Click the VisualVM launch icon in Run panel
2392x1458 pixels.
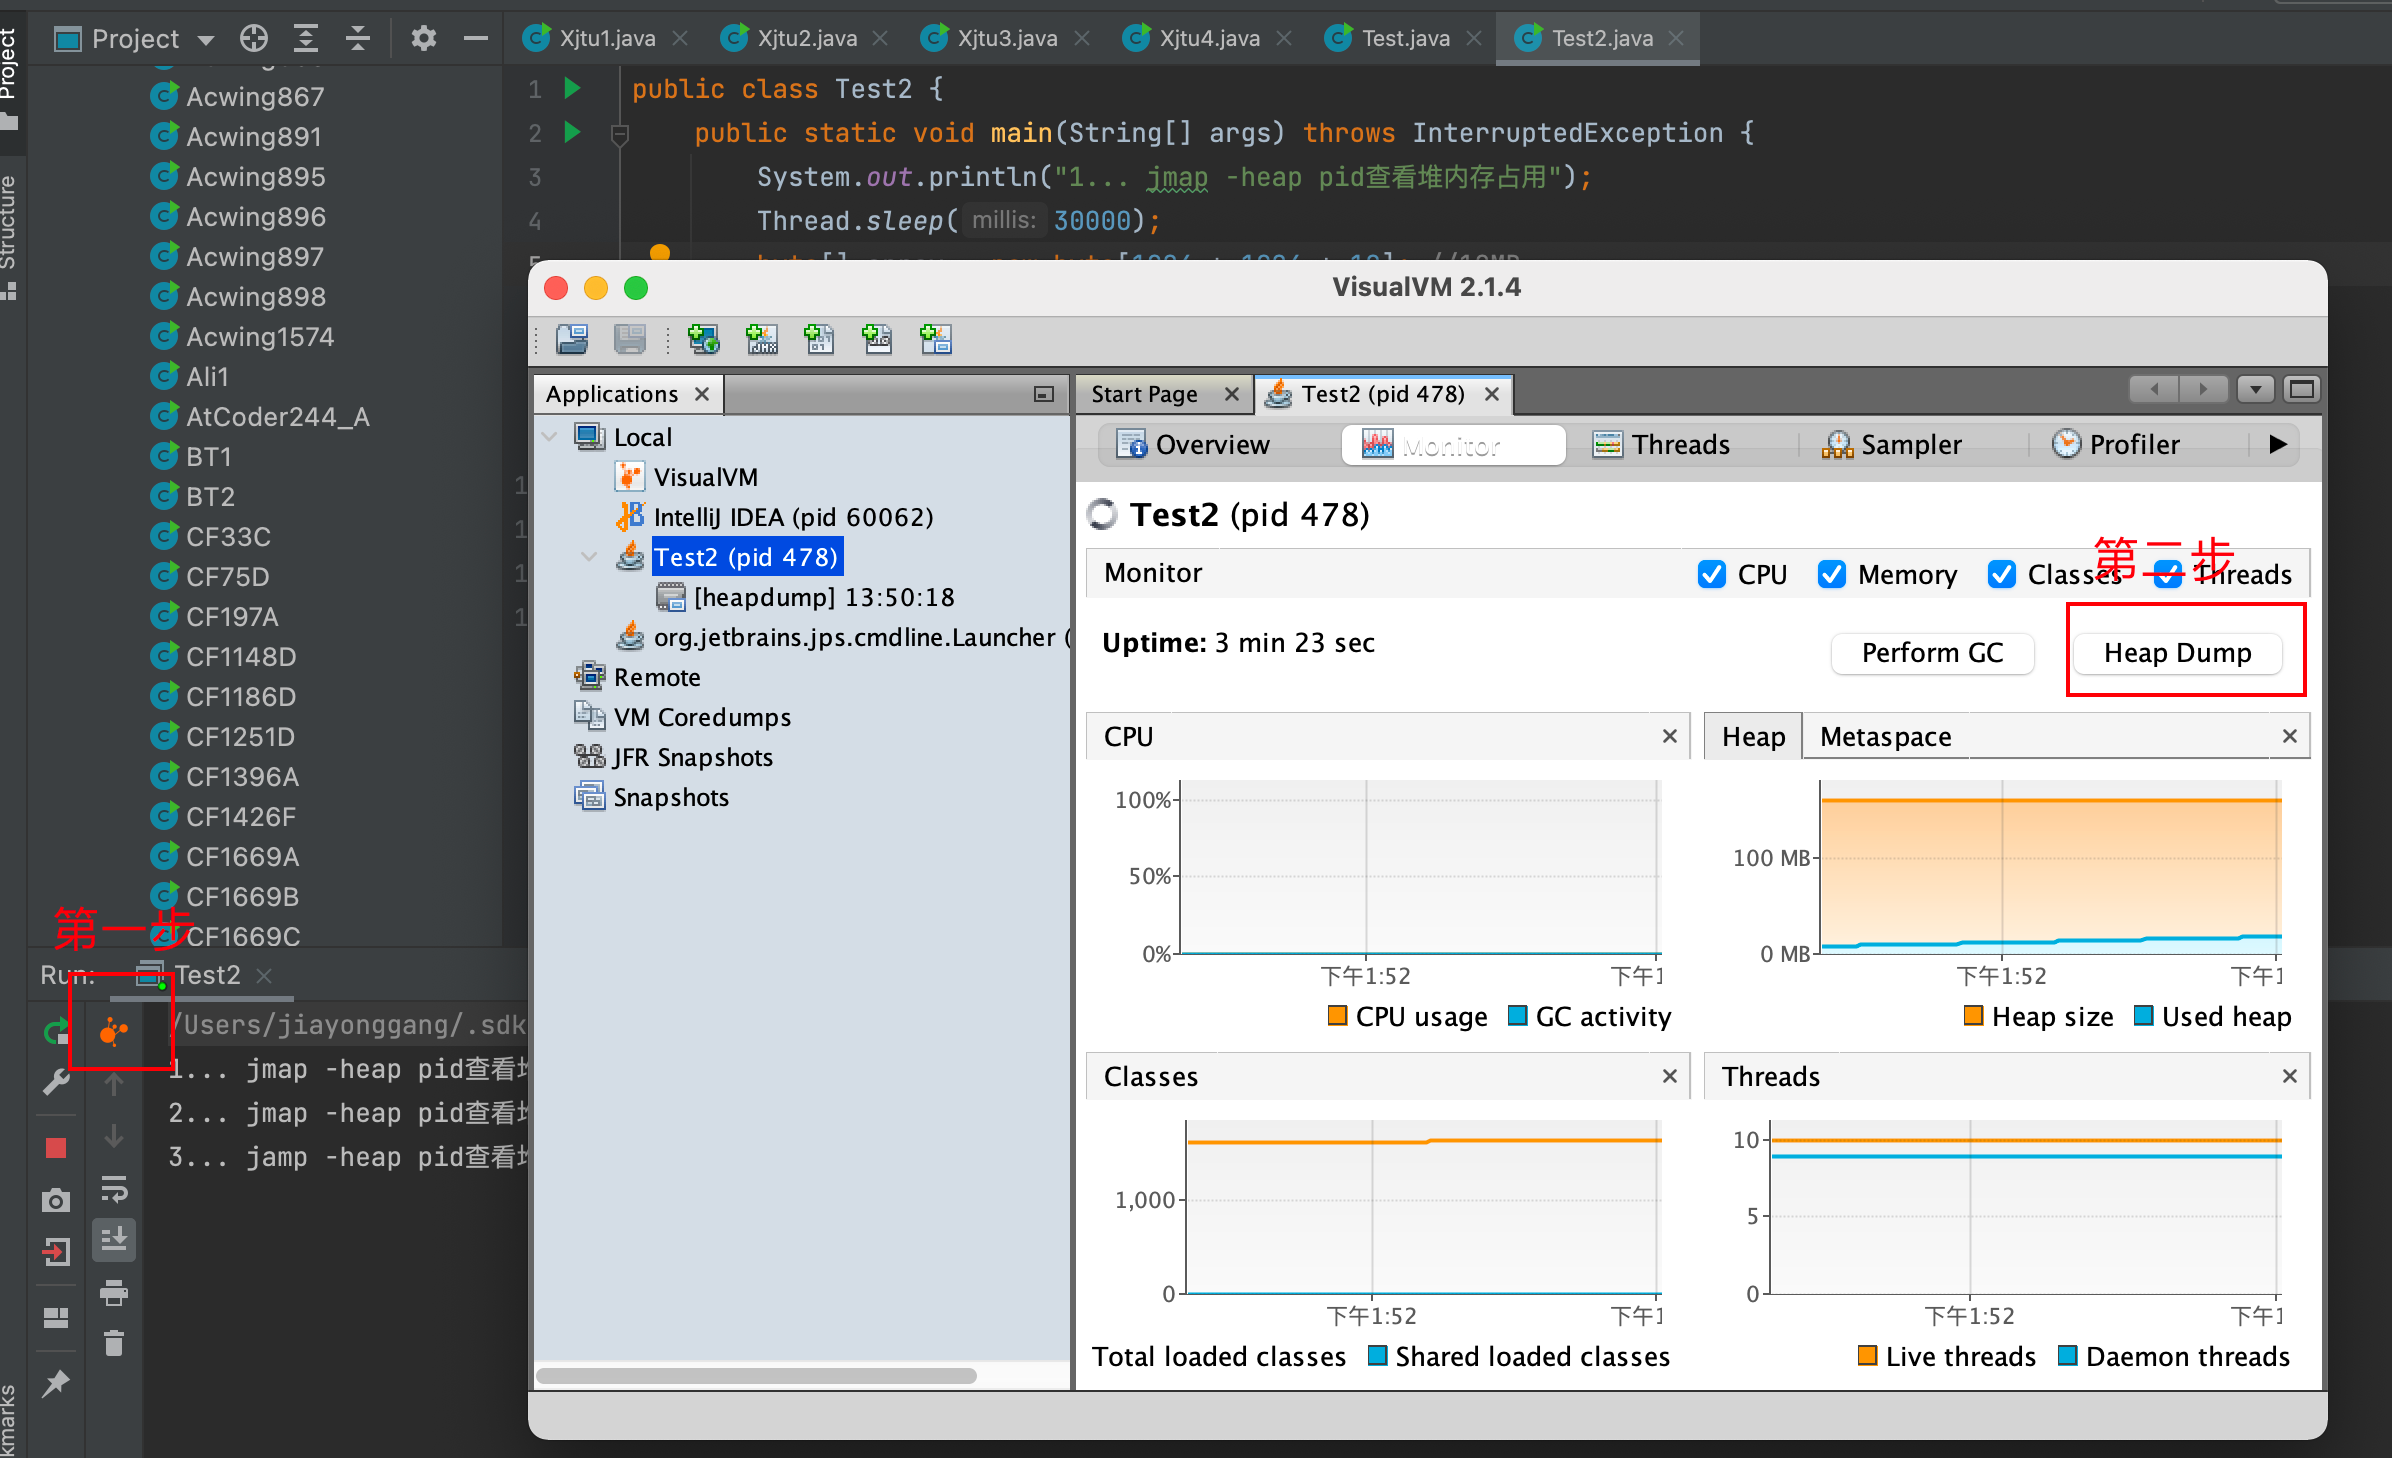(x=114, y=1031)
